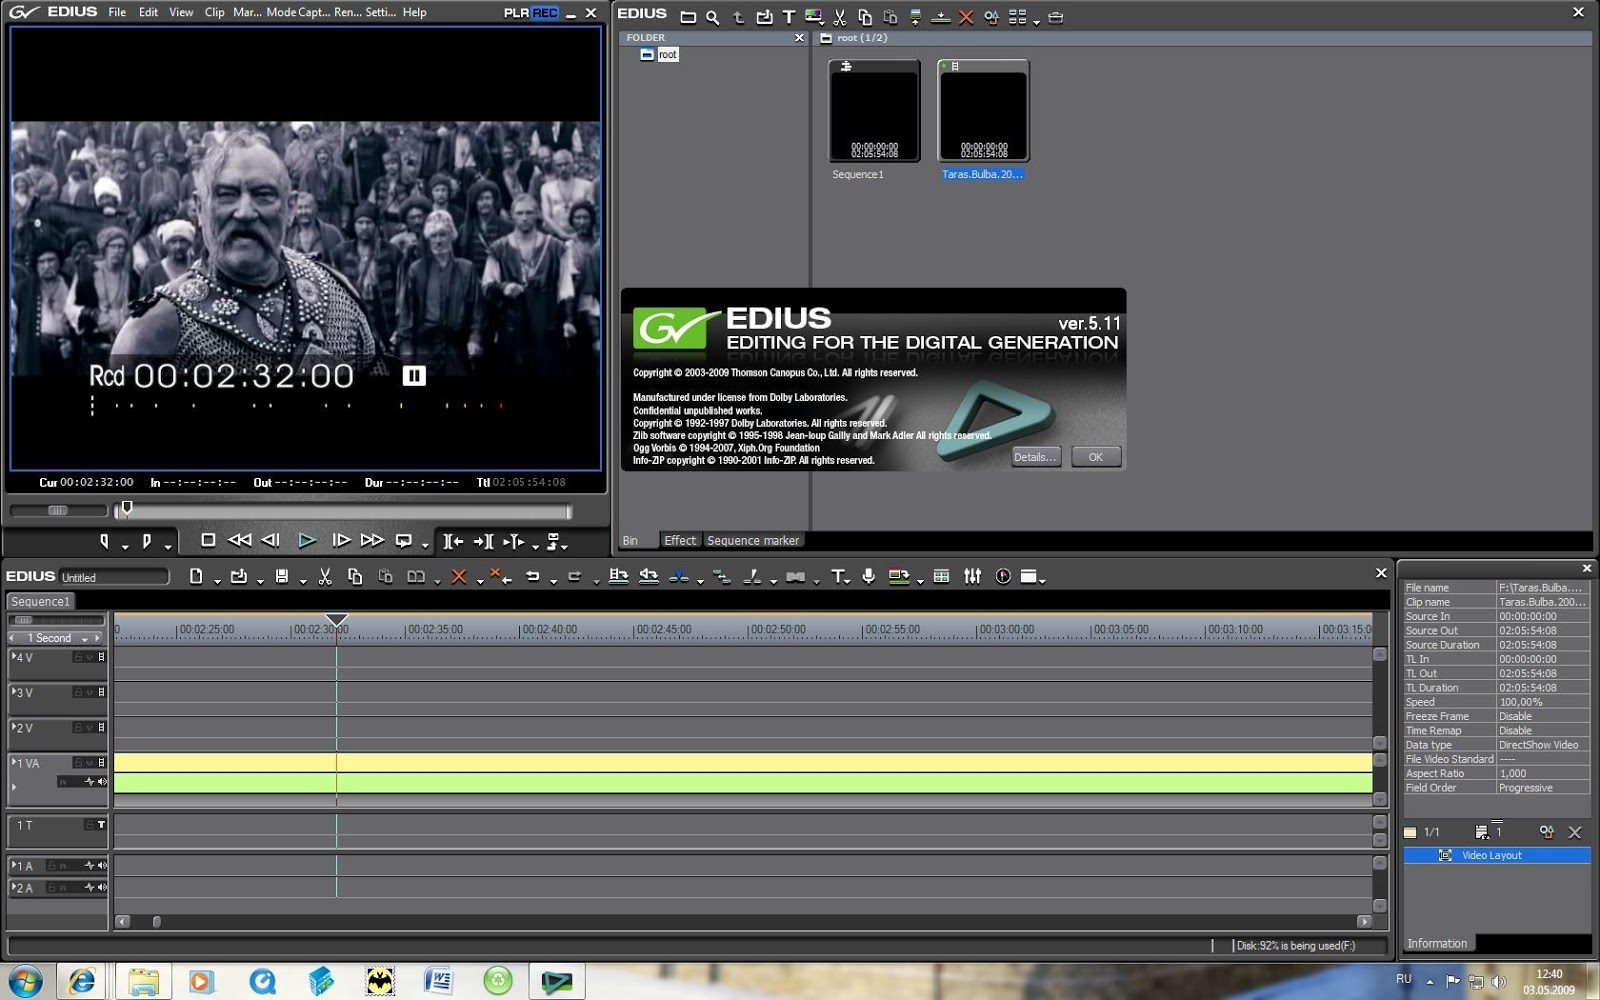Click the ripple delete icon in timeline toolbar
This screenshot has height=1000, width=1600.
point(500,576)
